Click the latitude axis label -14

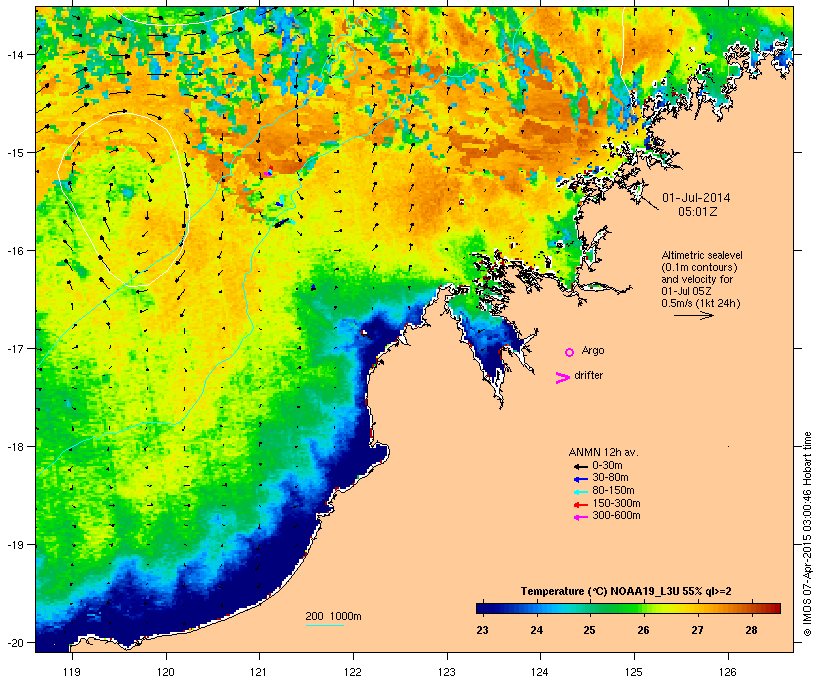pos(14,54)
